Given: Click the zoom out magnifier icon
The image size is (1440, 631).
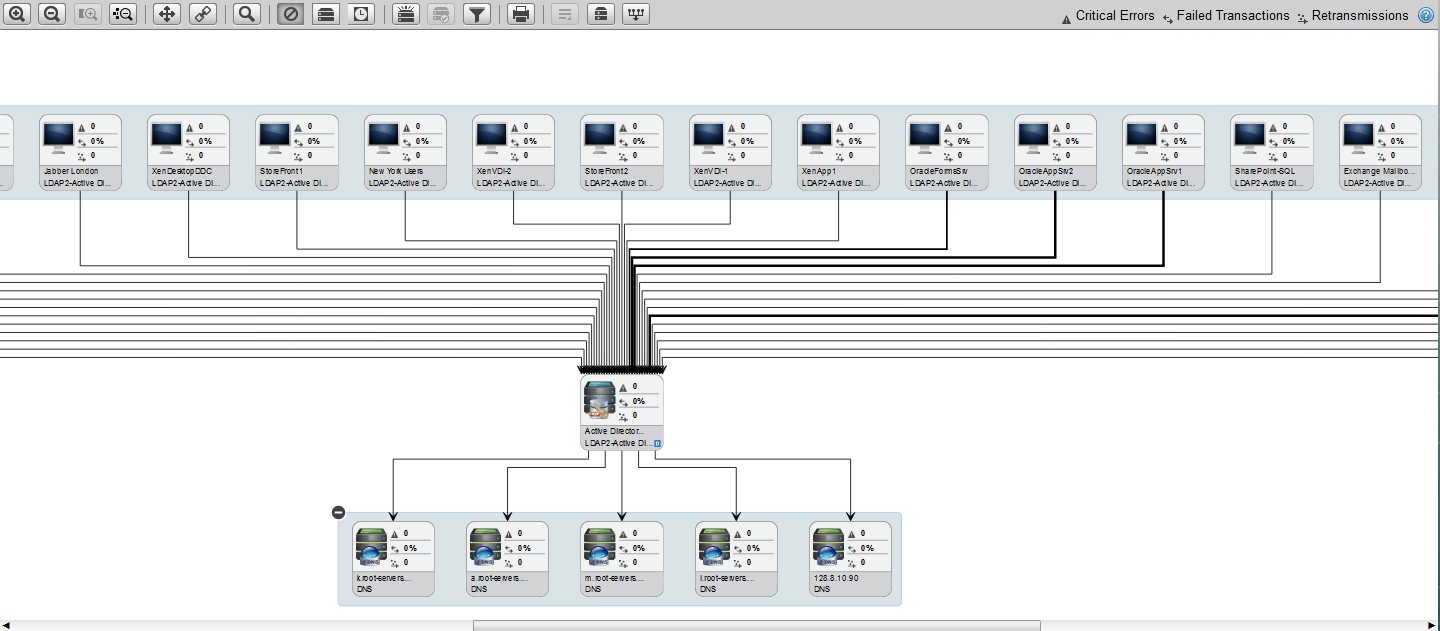Looking at the screenshot, I should tap(52, 14).
